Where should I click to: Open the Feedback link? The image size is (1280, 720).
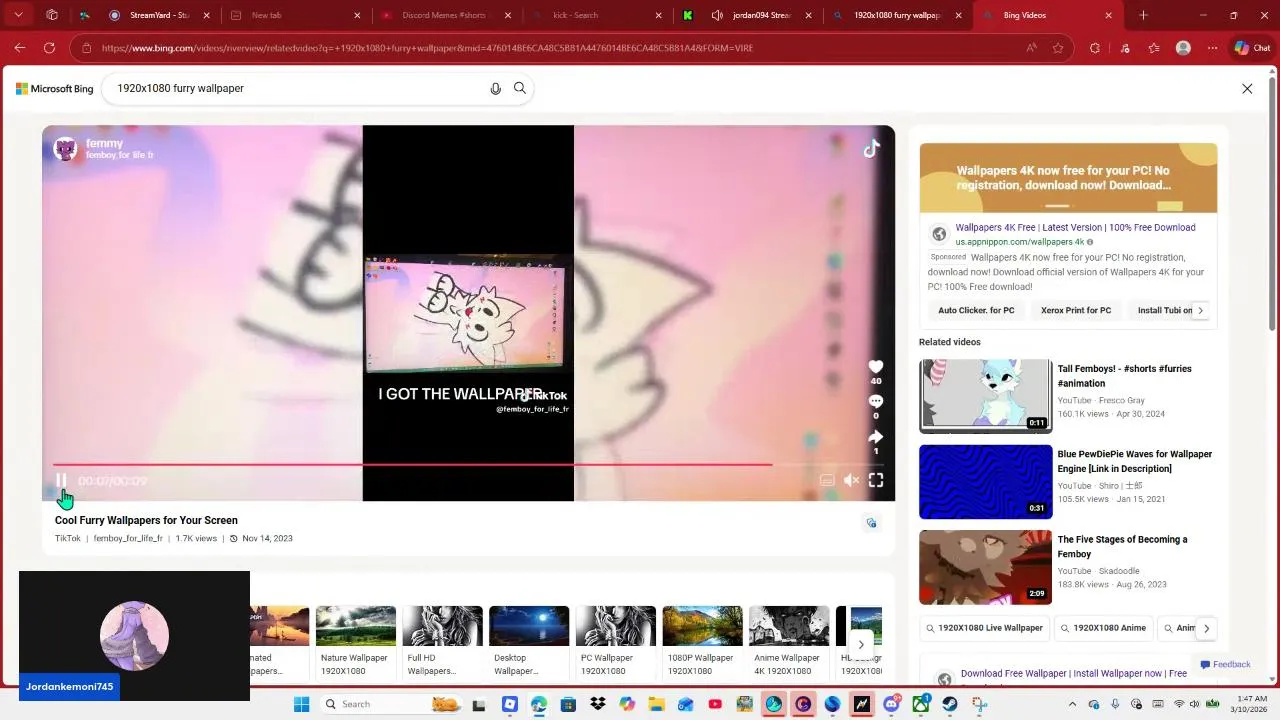point(1225,664)
